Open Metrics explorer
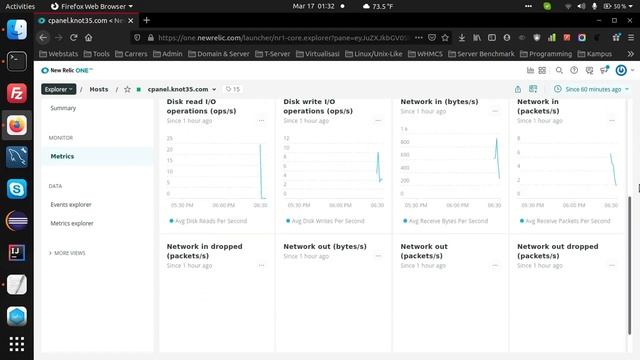 coord(72,223)
